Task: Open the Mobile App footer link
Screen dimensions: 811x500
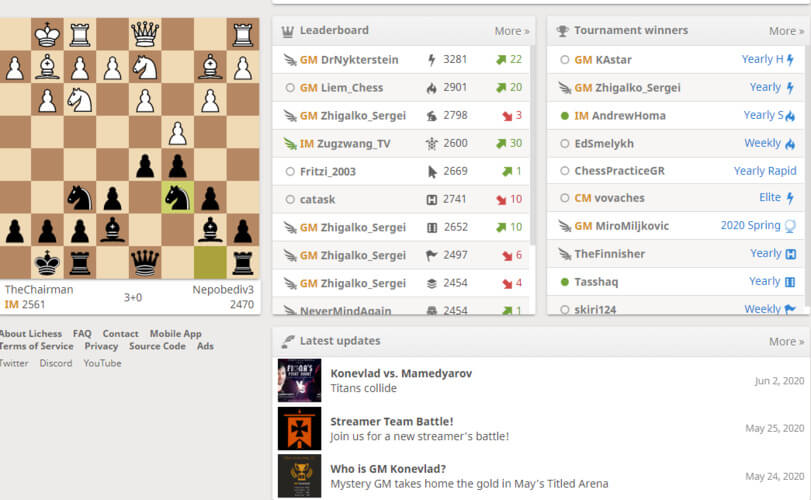Action: click(x=175, y=334)
